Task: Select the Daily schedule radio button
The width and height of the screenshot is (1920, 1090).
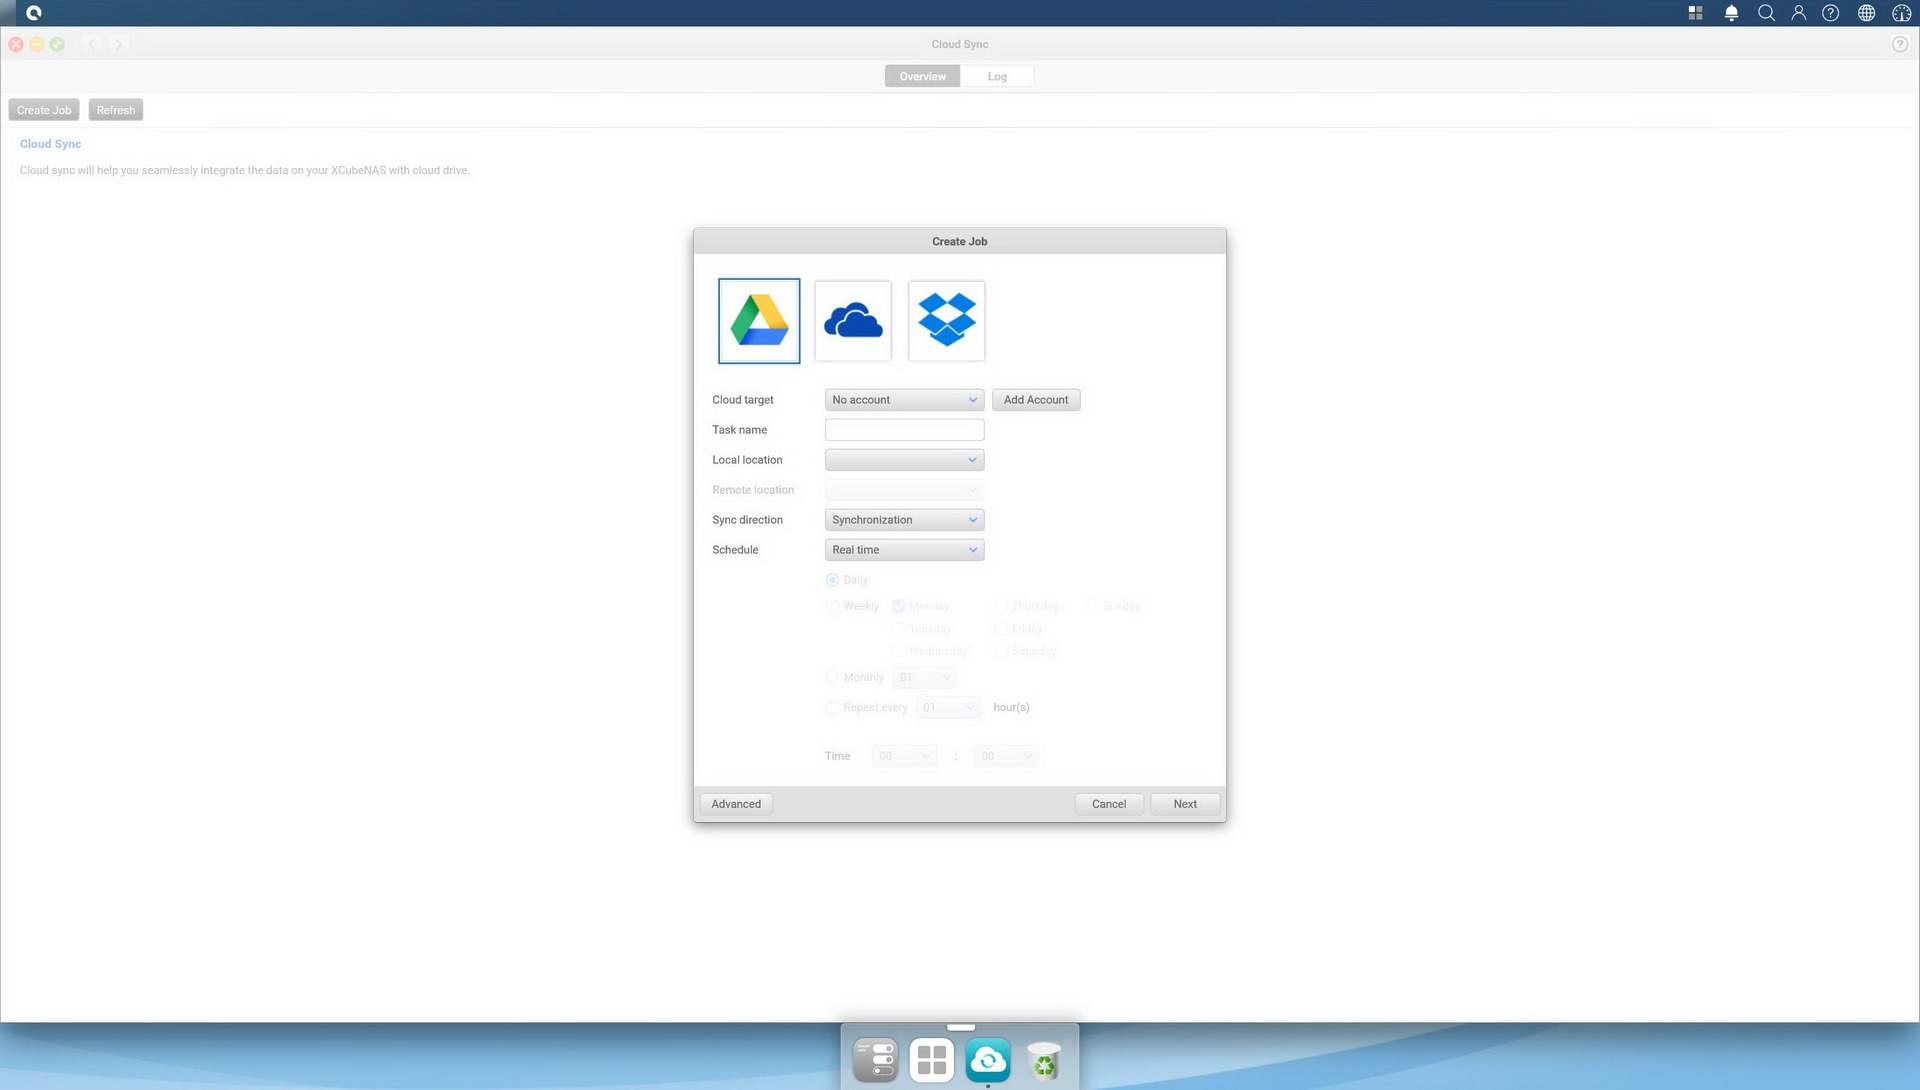Action: [832, 580]
